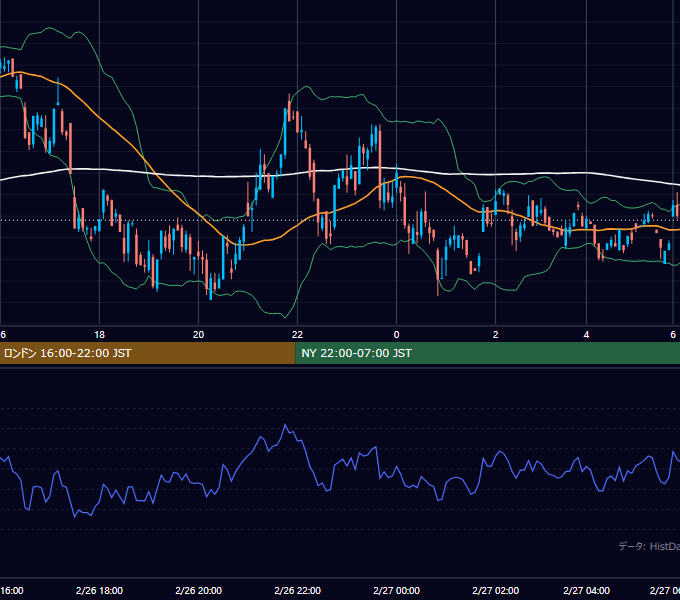Click the ロンドン 16:00-22:00 JST session bar
The height and width of the screenshot is (600, 680).
(147, 353)
